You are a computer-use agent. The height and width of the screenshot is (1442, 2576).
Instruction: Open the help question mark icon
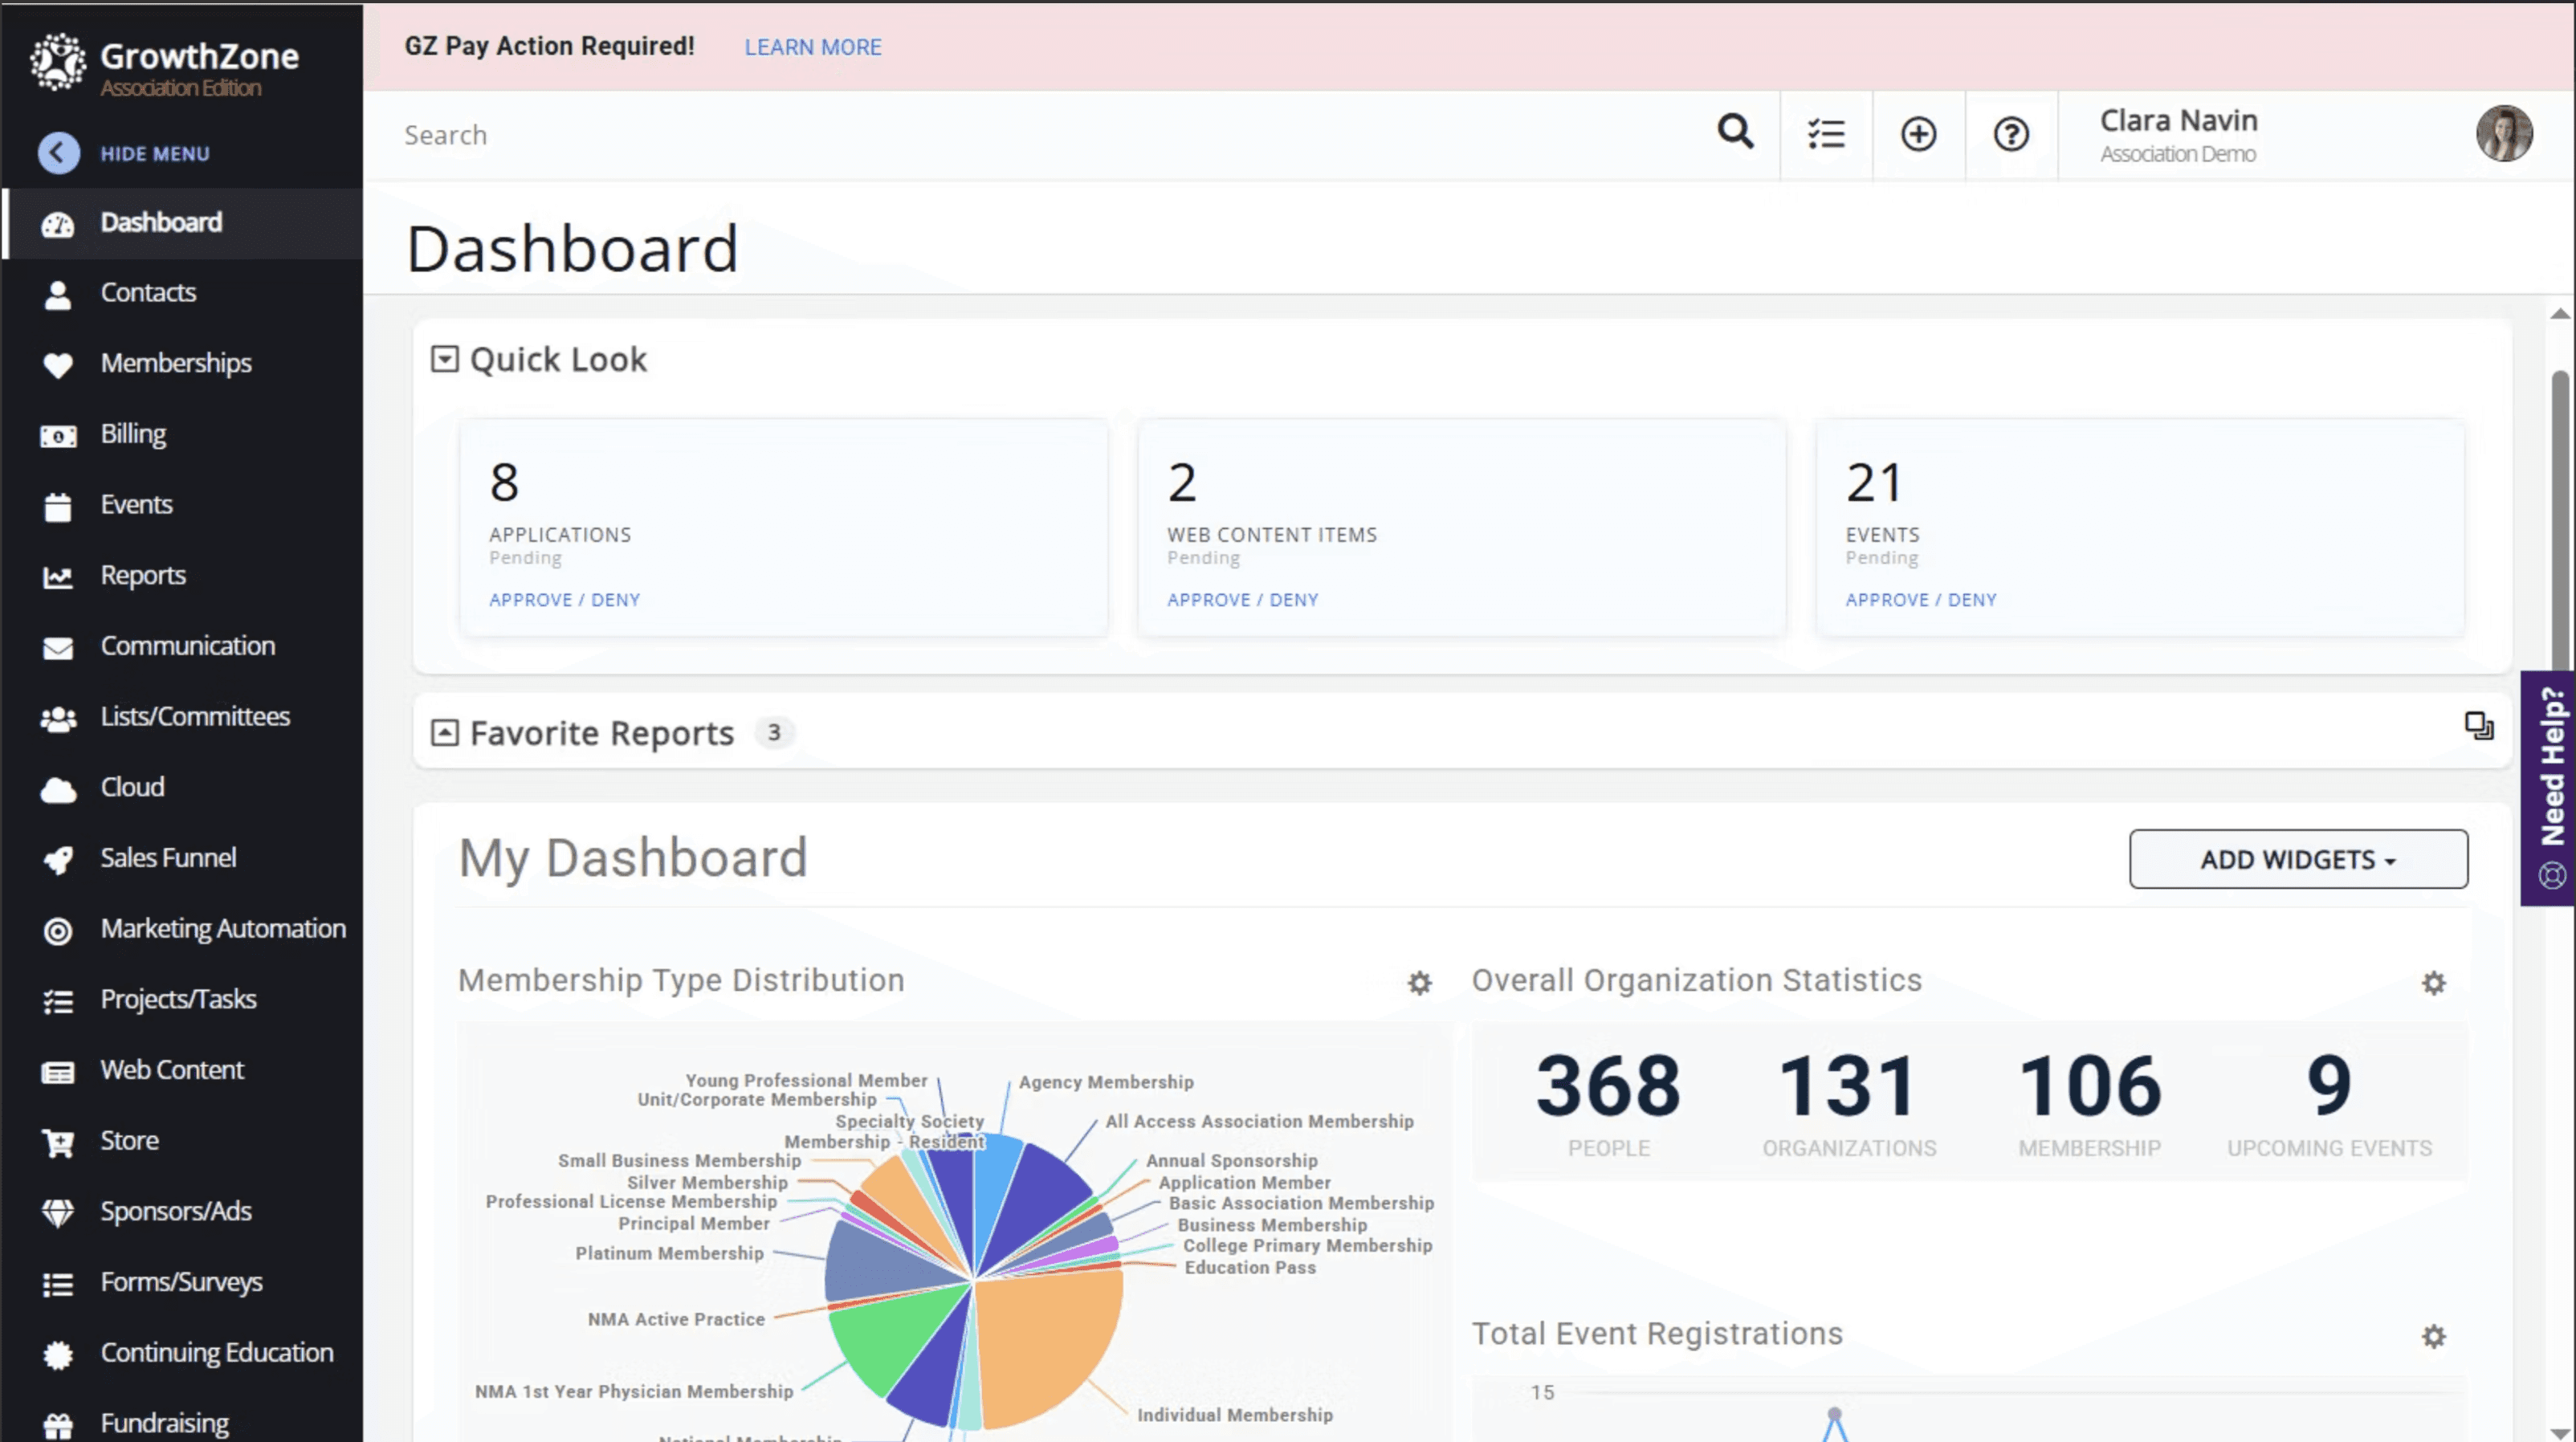2011,134
